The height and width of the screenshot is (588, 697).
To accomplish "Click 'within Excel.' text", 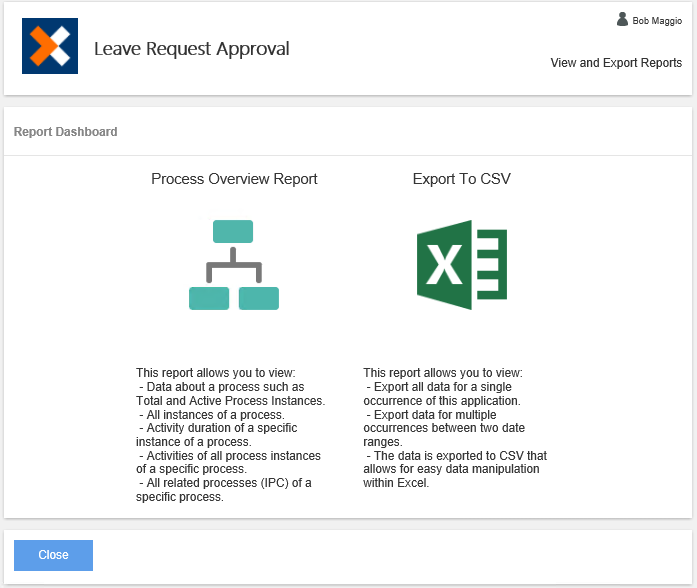I will pos(396,483).
